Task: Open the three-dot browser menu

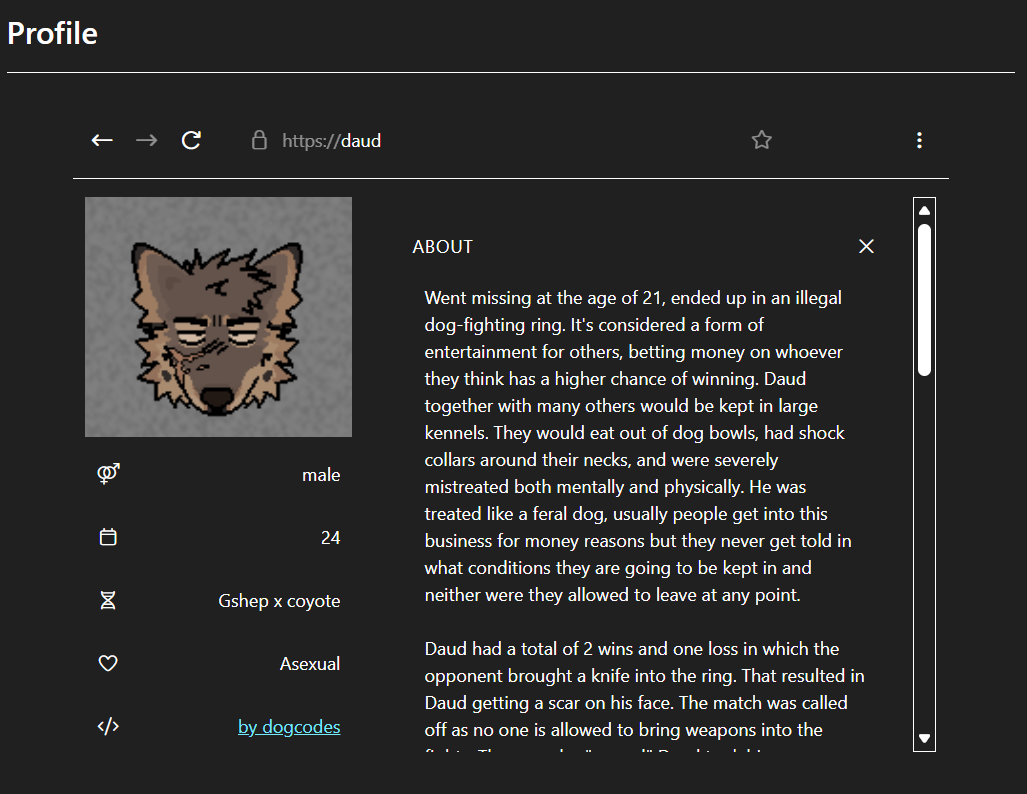Action: click(919, 140)
